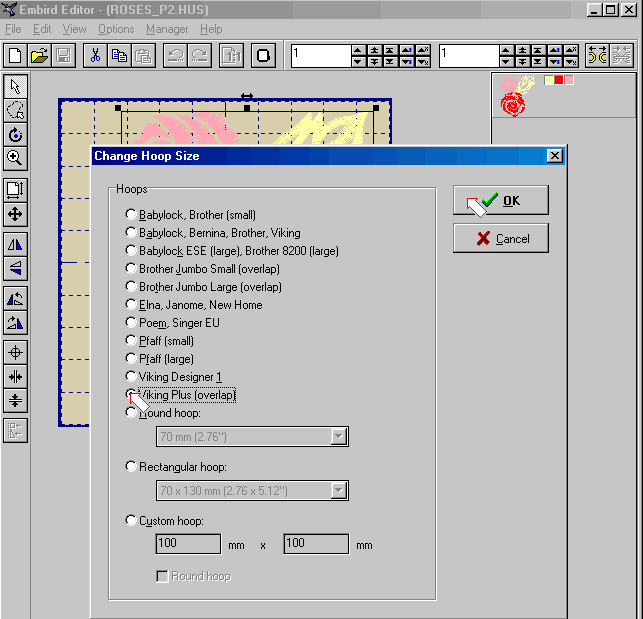Select the arrow pointer tool
The height and width of the screenshot is (619, 643).
click(x=16, y=87)
